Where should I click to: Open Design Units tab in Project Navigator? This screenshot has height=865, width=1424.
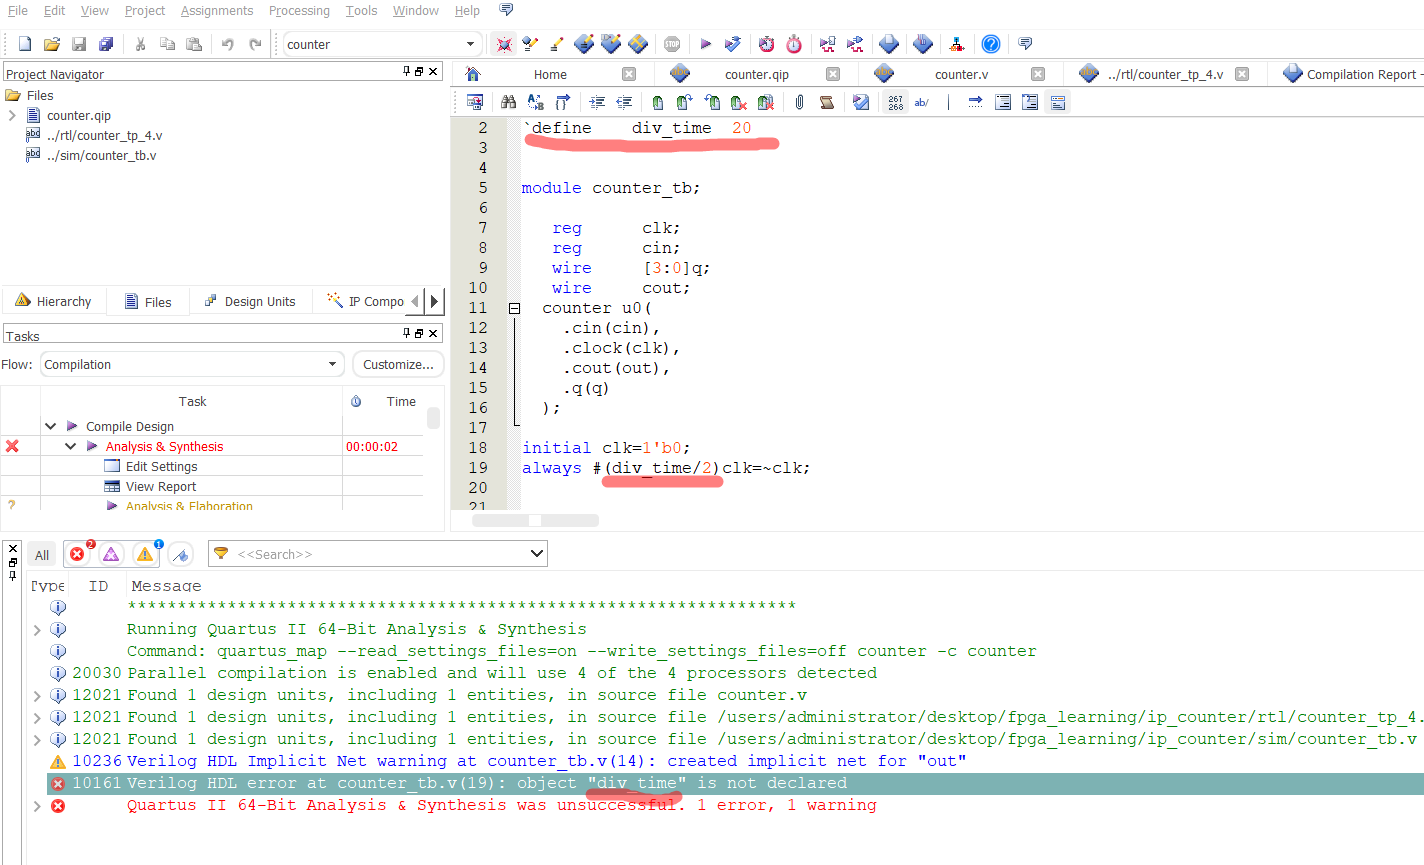coord(250,301)
